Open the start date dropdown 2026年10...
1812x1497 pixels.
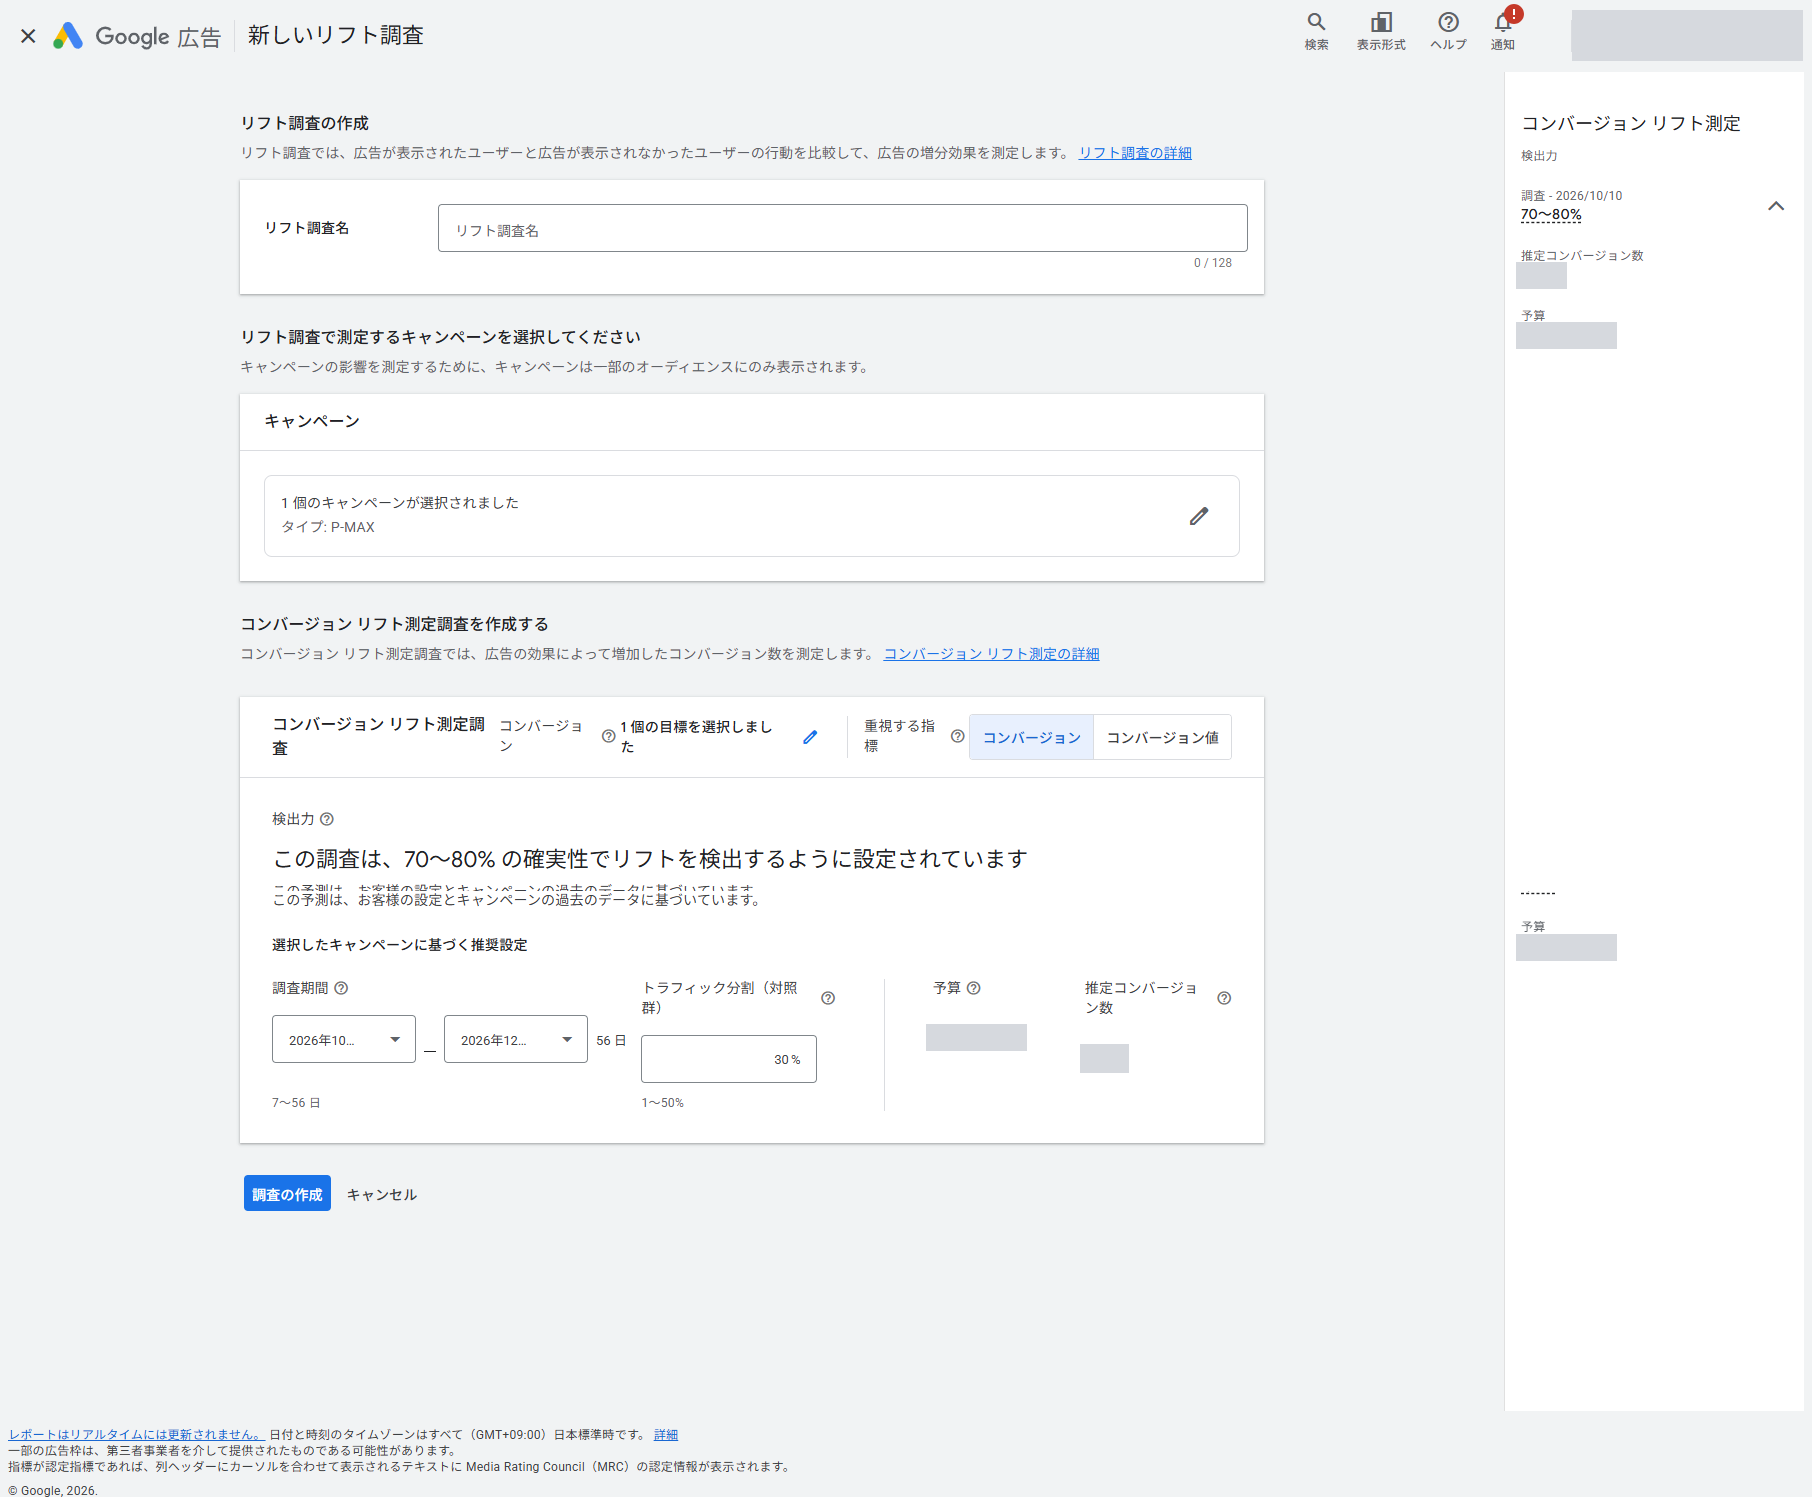tap(344, 1039)
